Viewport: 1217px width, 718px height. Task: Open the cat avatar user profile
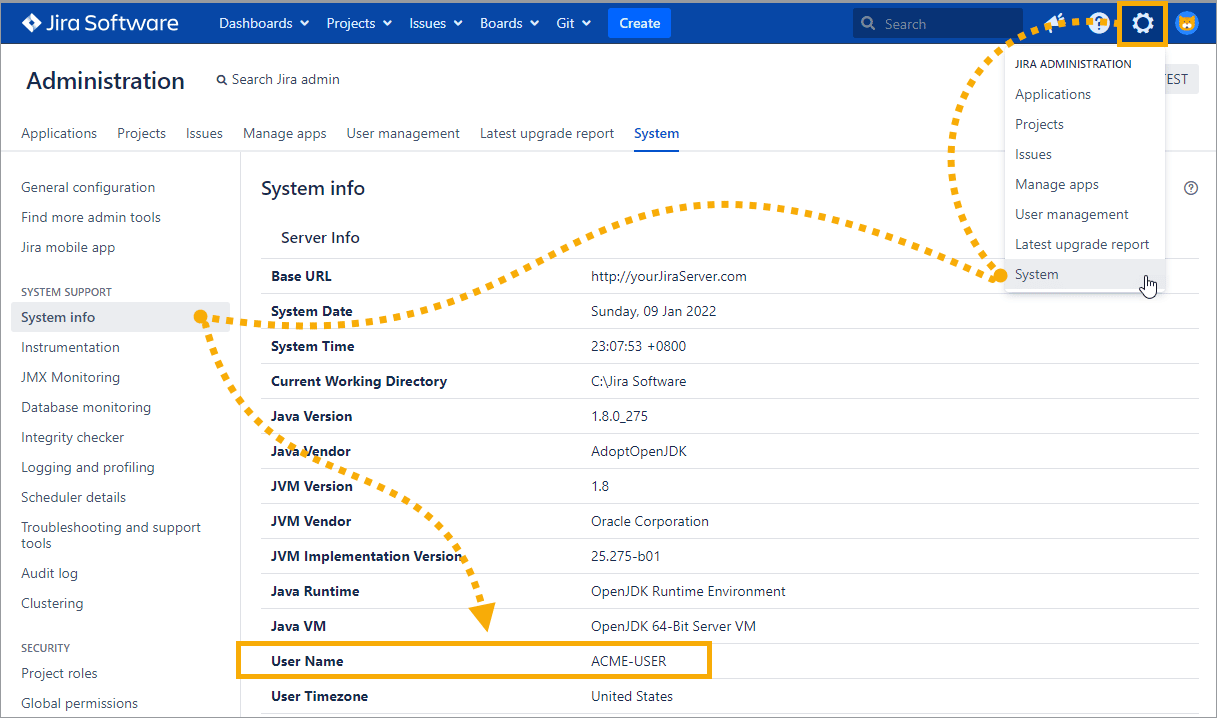(x=1187, y=23)
